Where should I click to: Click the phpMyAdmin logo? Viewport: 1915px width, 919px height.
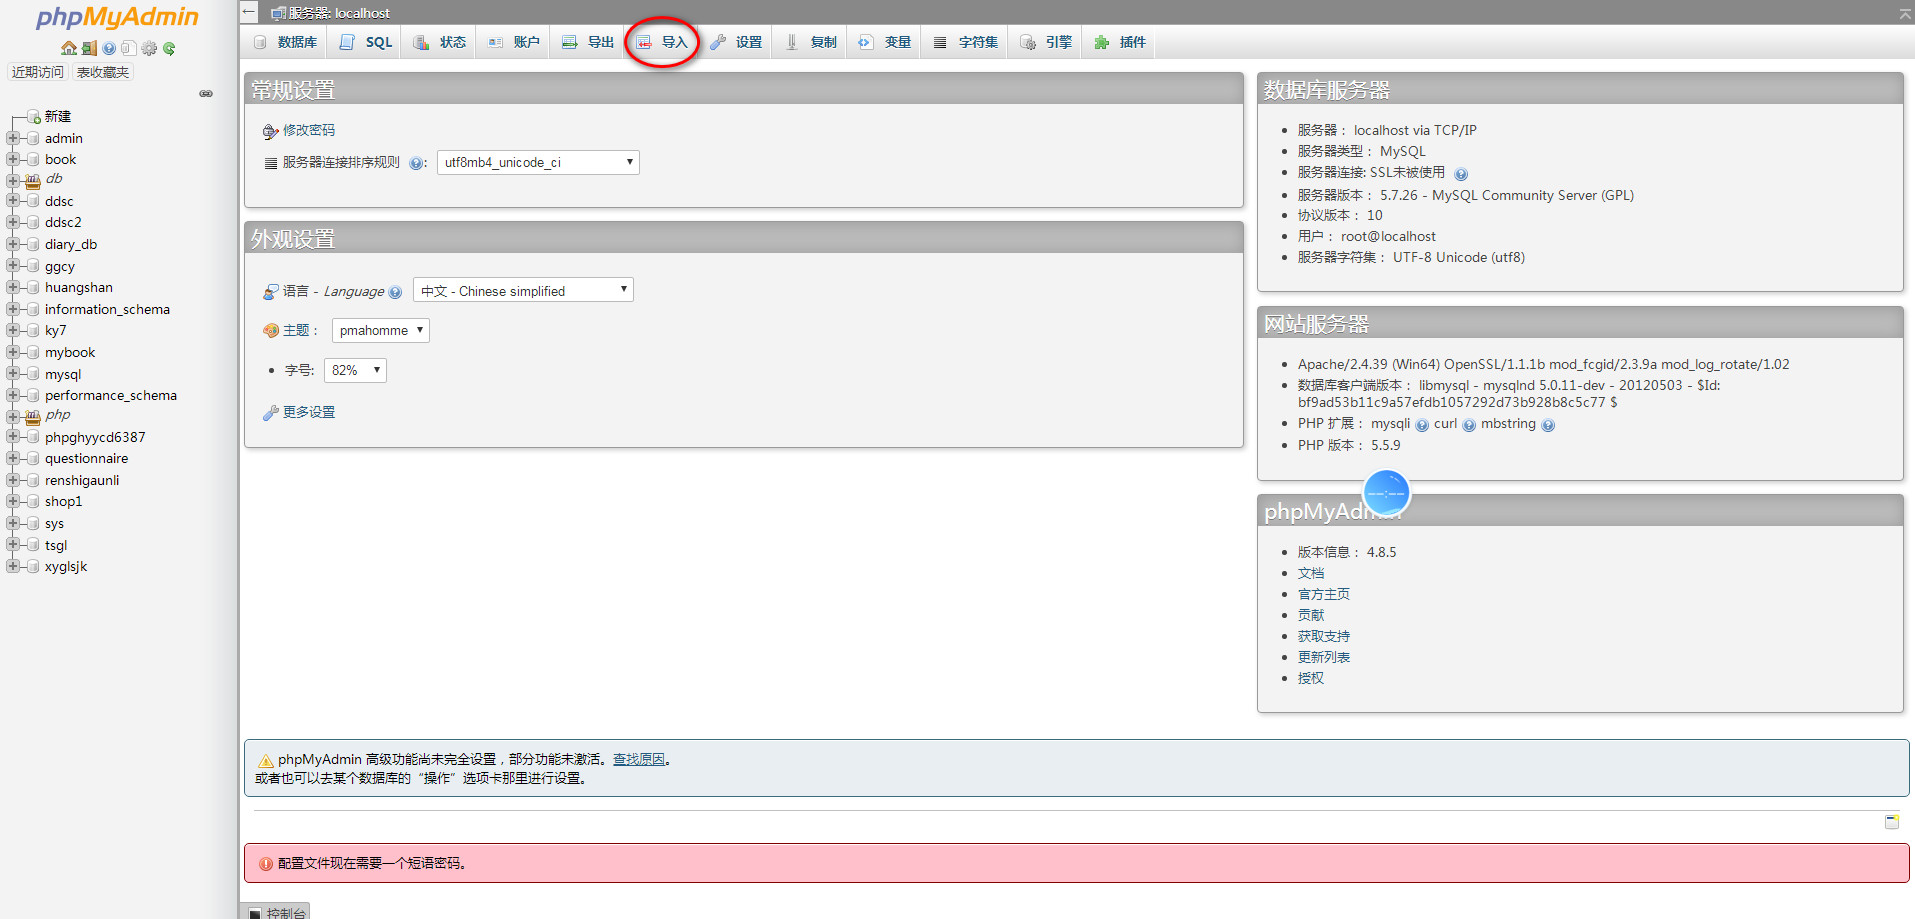117,17
